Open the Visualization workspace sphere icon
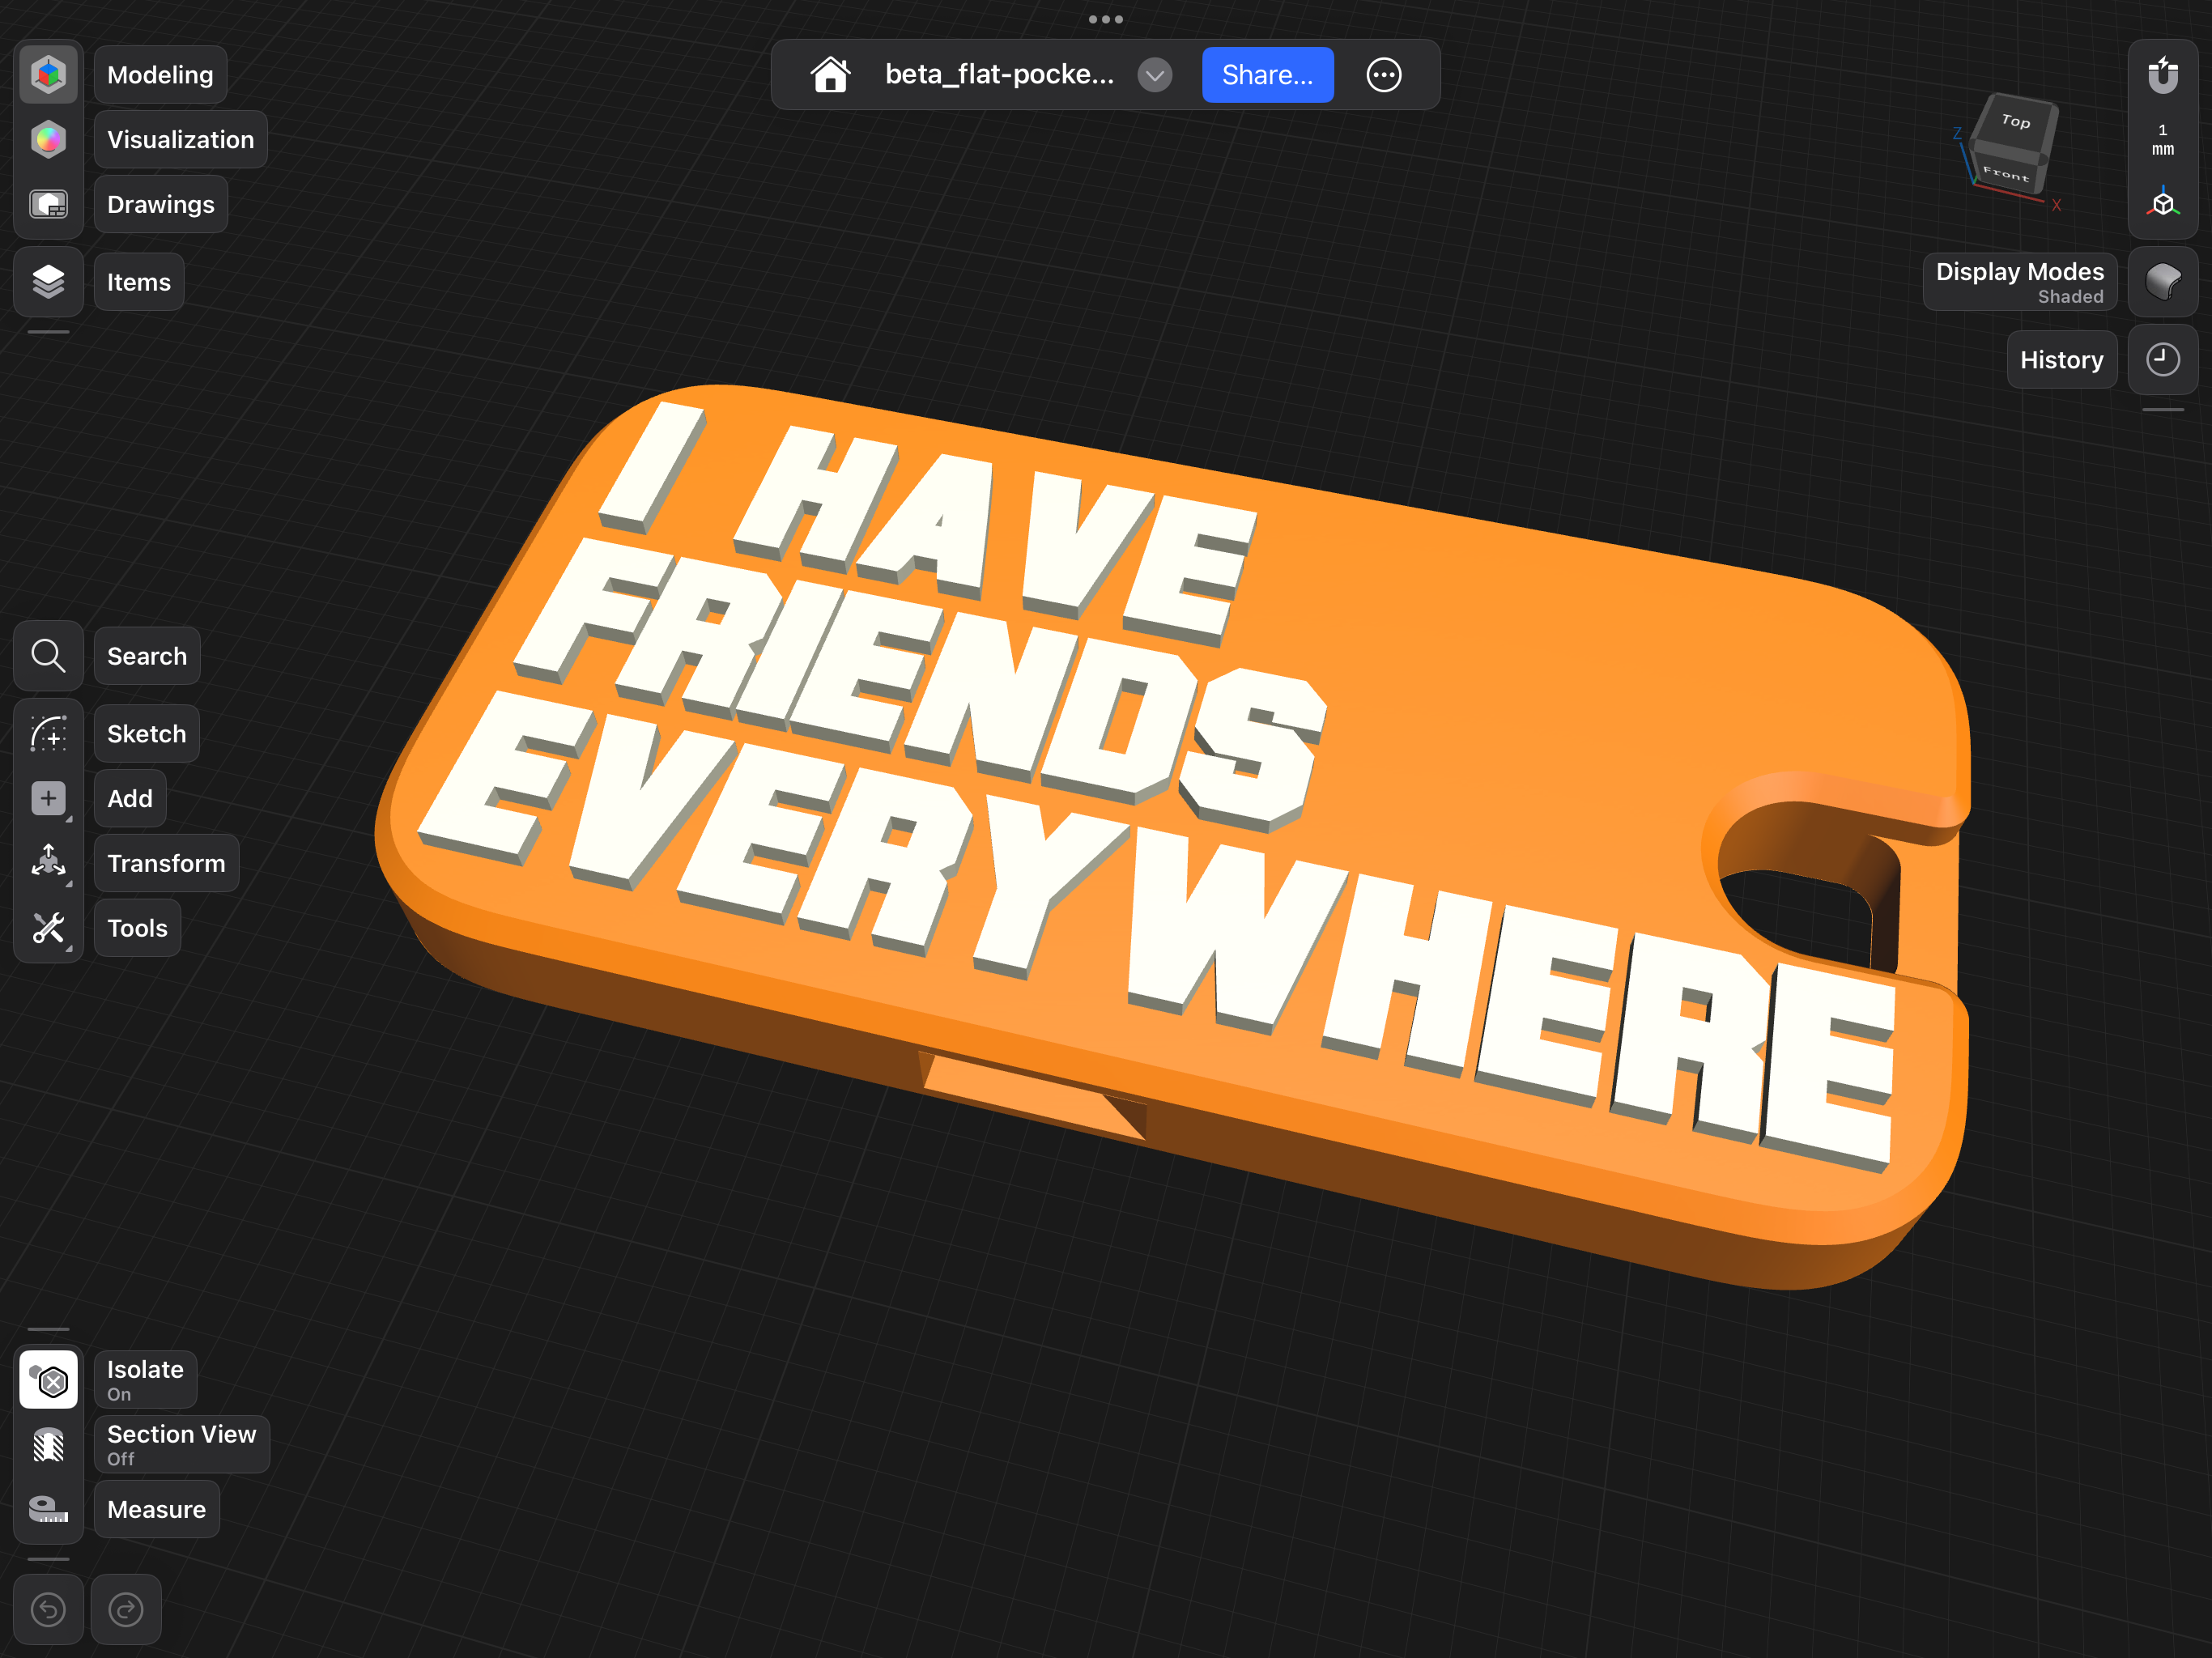Viewport: 2212px width, 1658px height. pyautogui.click(x=48, y=140)
